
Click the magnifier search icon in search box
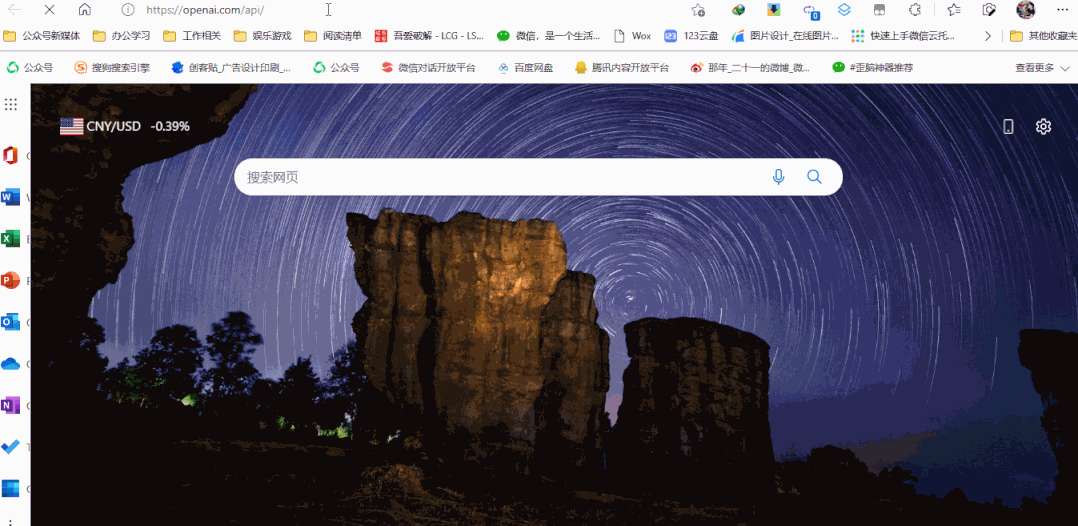[814, 177]
